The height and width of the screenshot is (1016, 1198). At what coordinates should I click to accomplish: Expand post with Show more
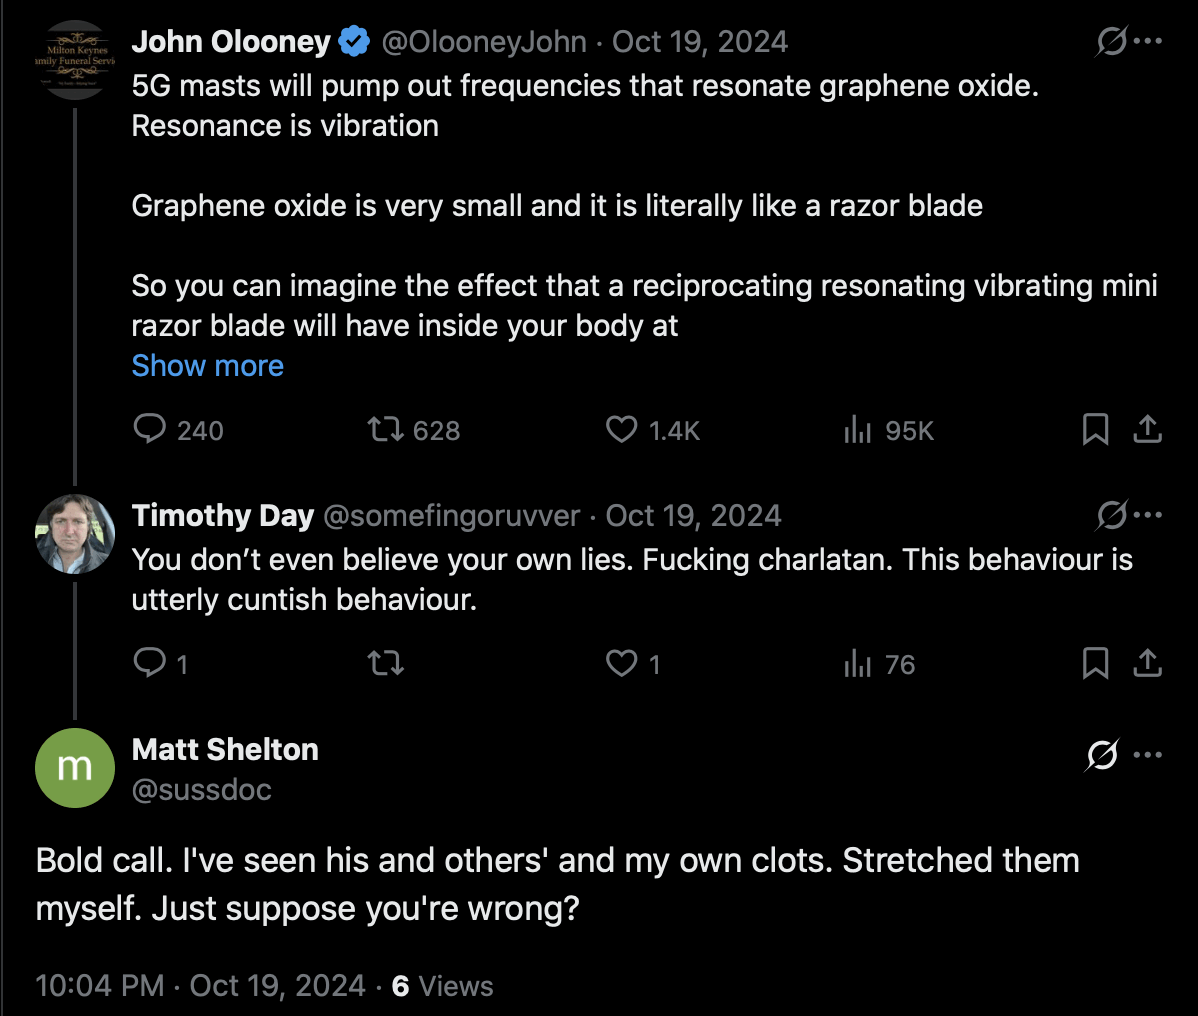click(208, 366)
